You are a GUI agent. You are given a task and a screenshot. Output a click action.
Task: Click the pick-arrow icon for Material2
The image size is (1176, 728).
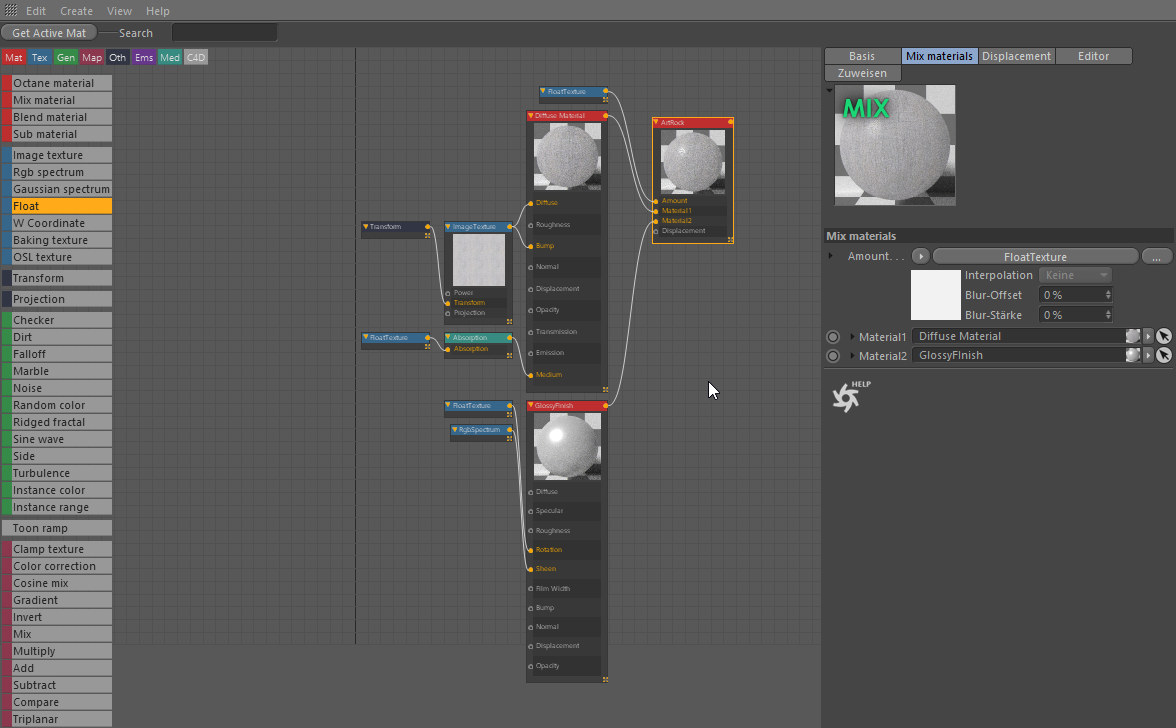(1163, 355)
